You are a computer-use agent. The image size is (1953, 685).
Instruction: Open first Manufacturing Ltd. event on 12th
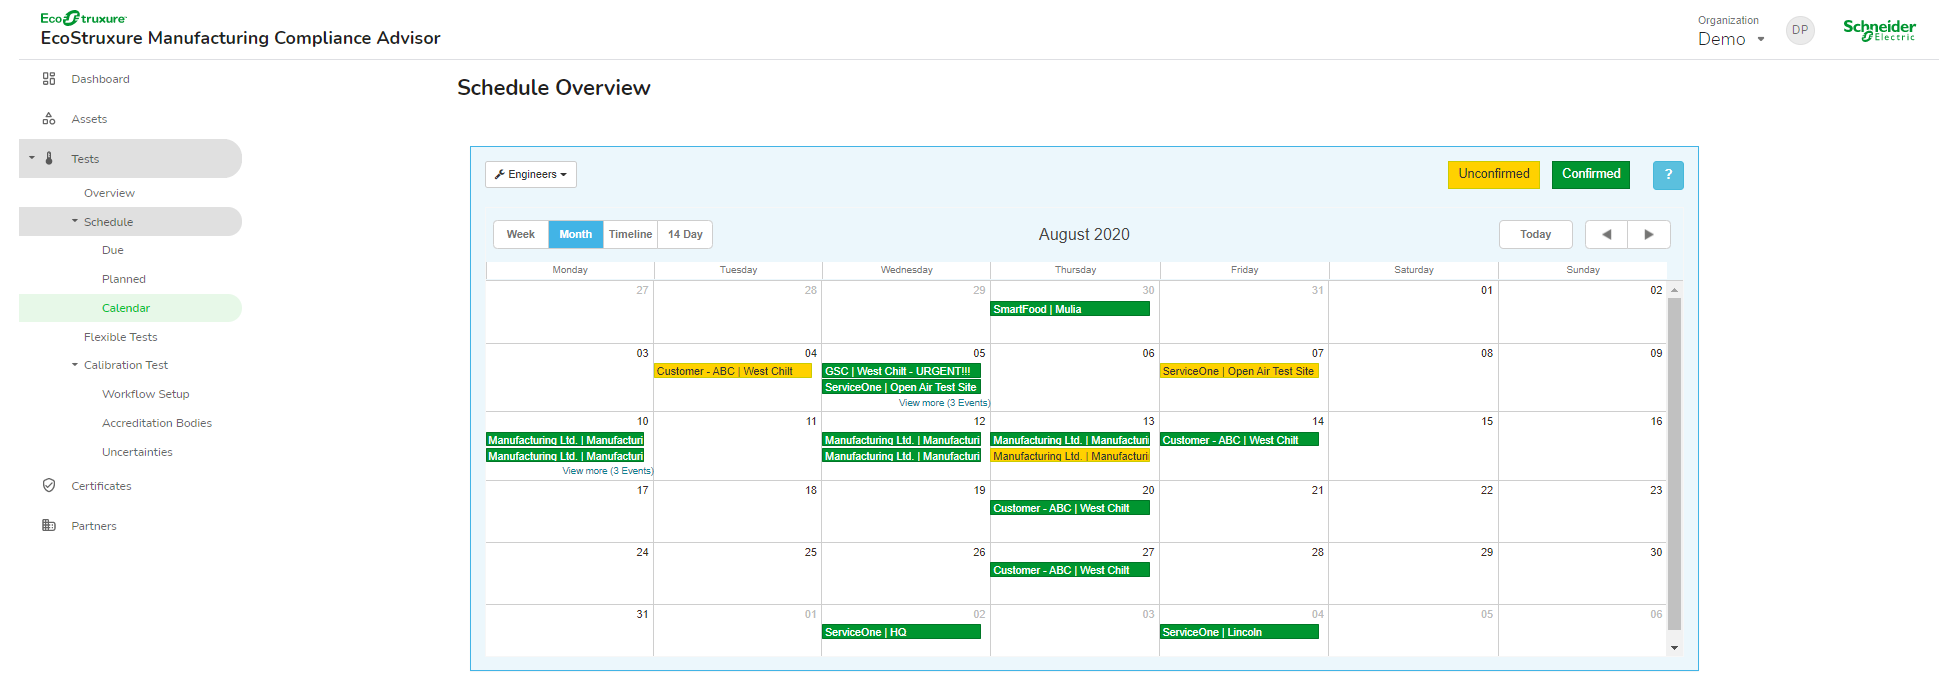tap(901, 440)
